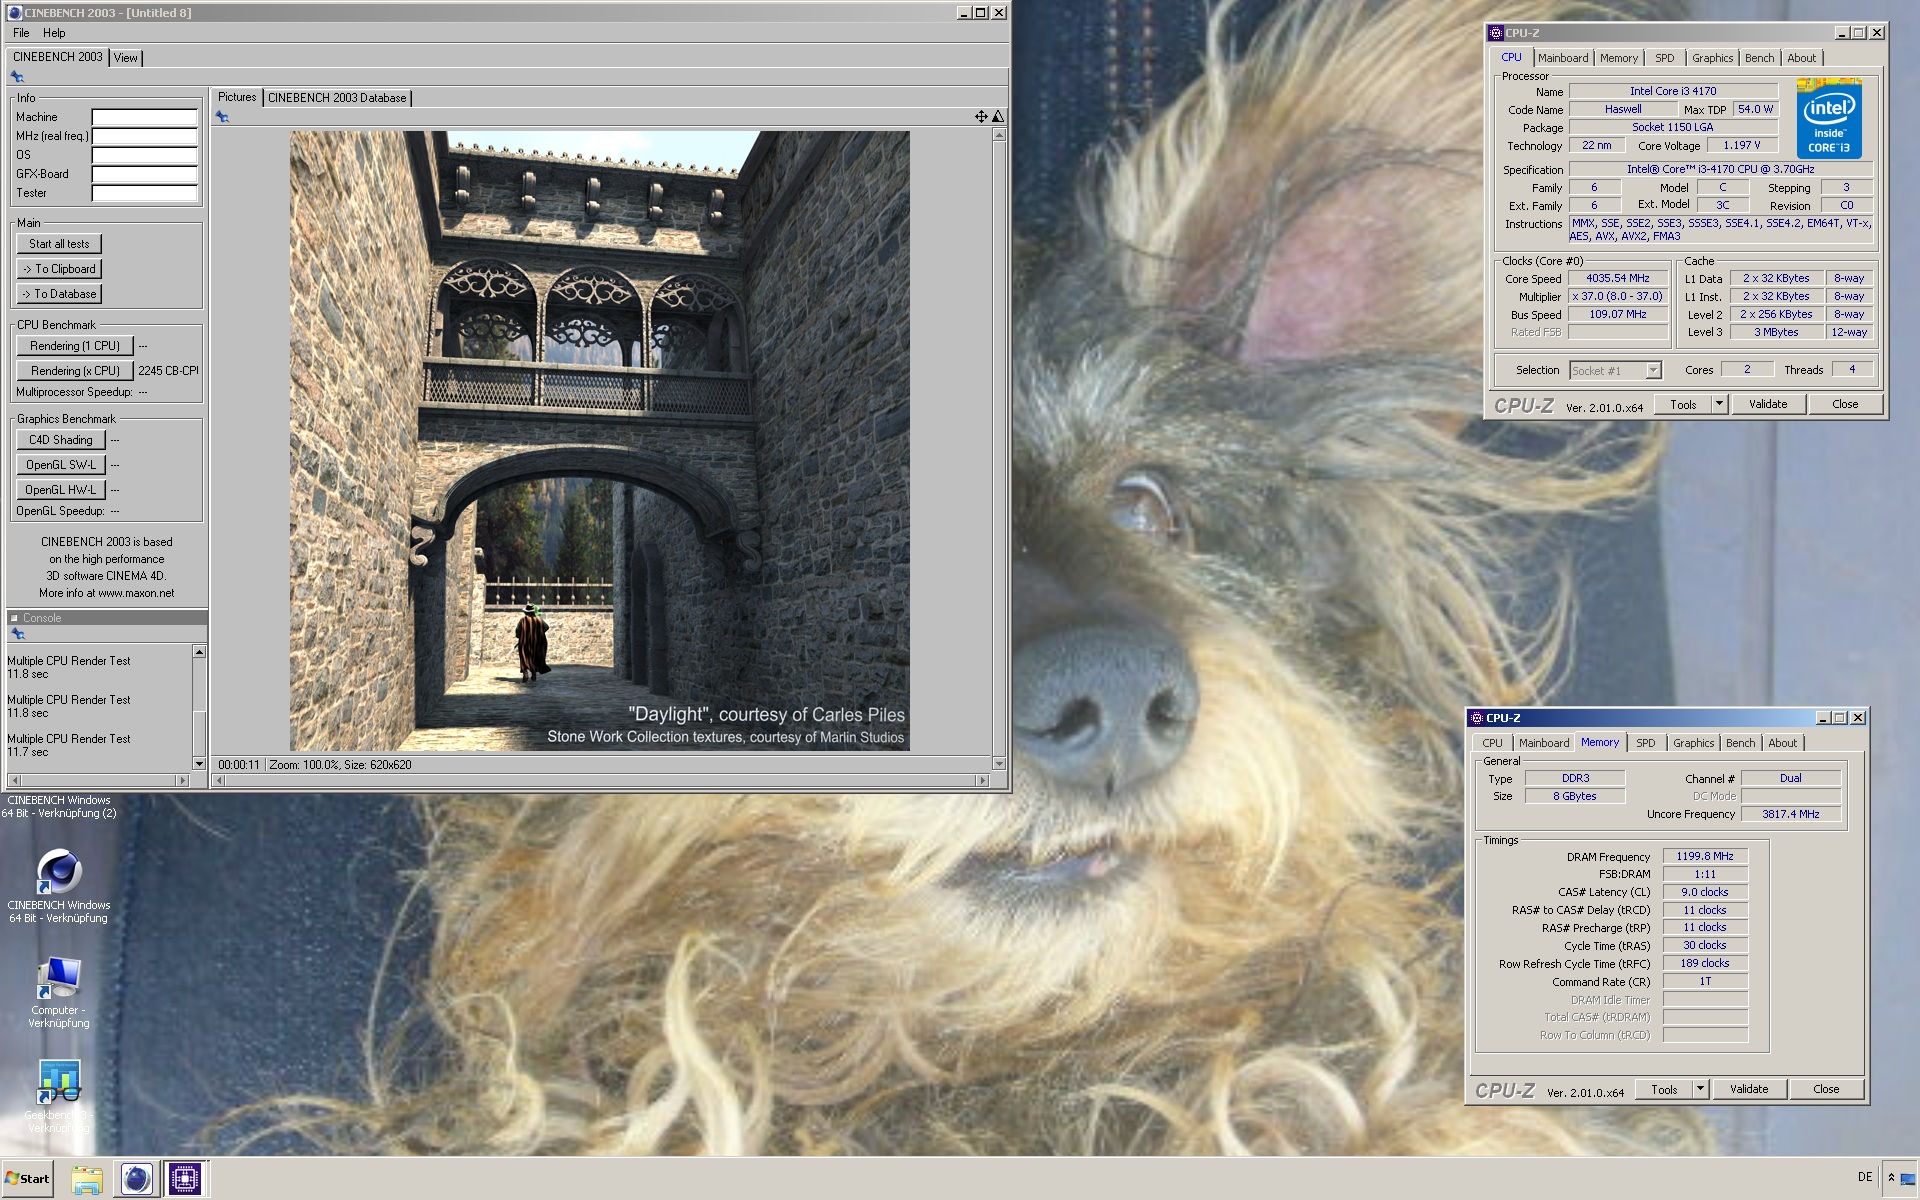Open the Help menu in Cinebench
This screenshot has height=1200, width=1920.
click(54, 33)
